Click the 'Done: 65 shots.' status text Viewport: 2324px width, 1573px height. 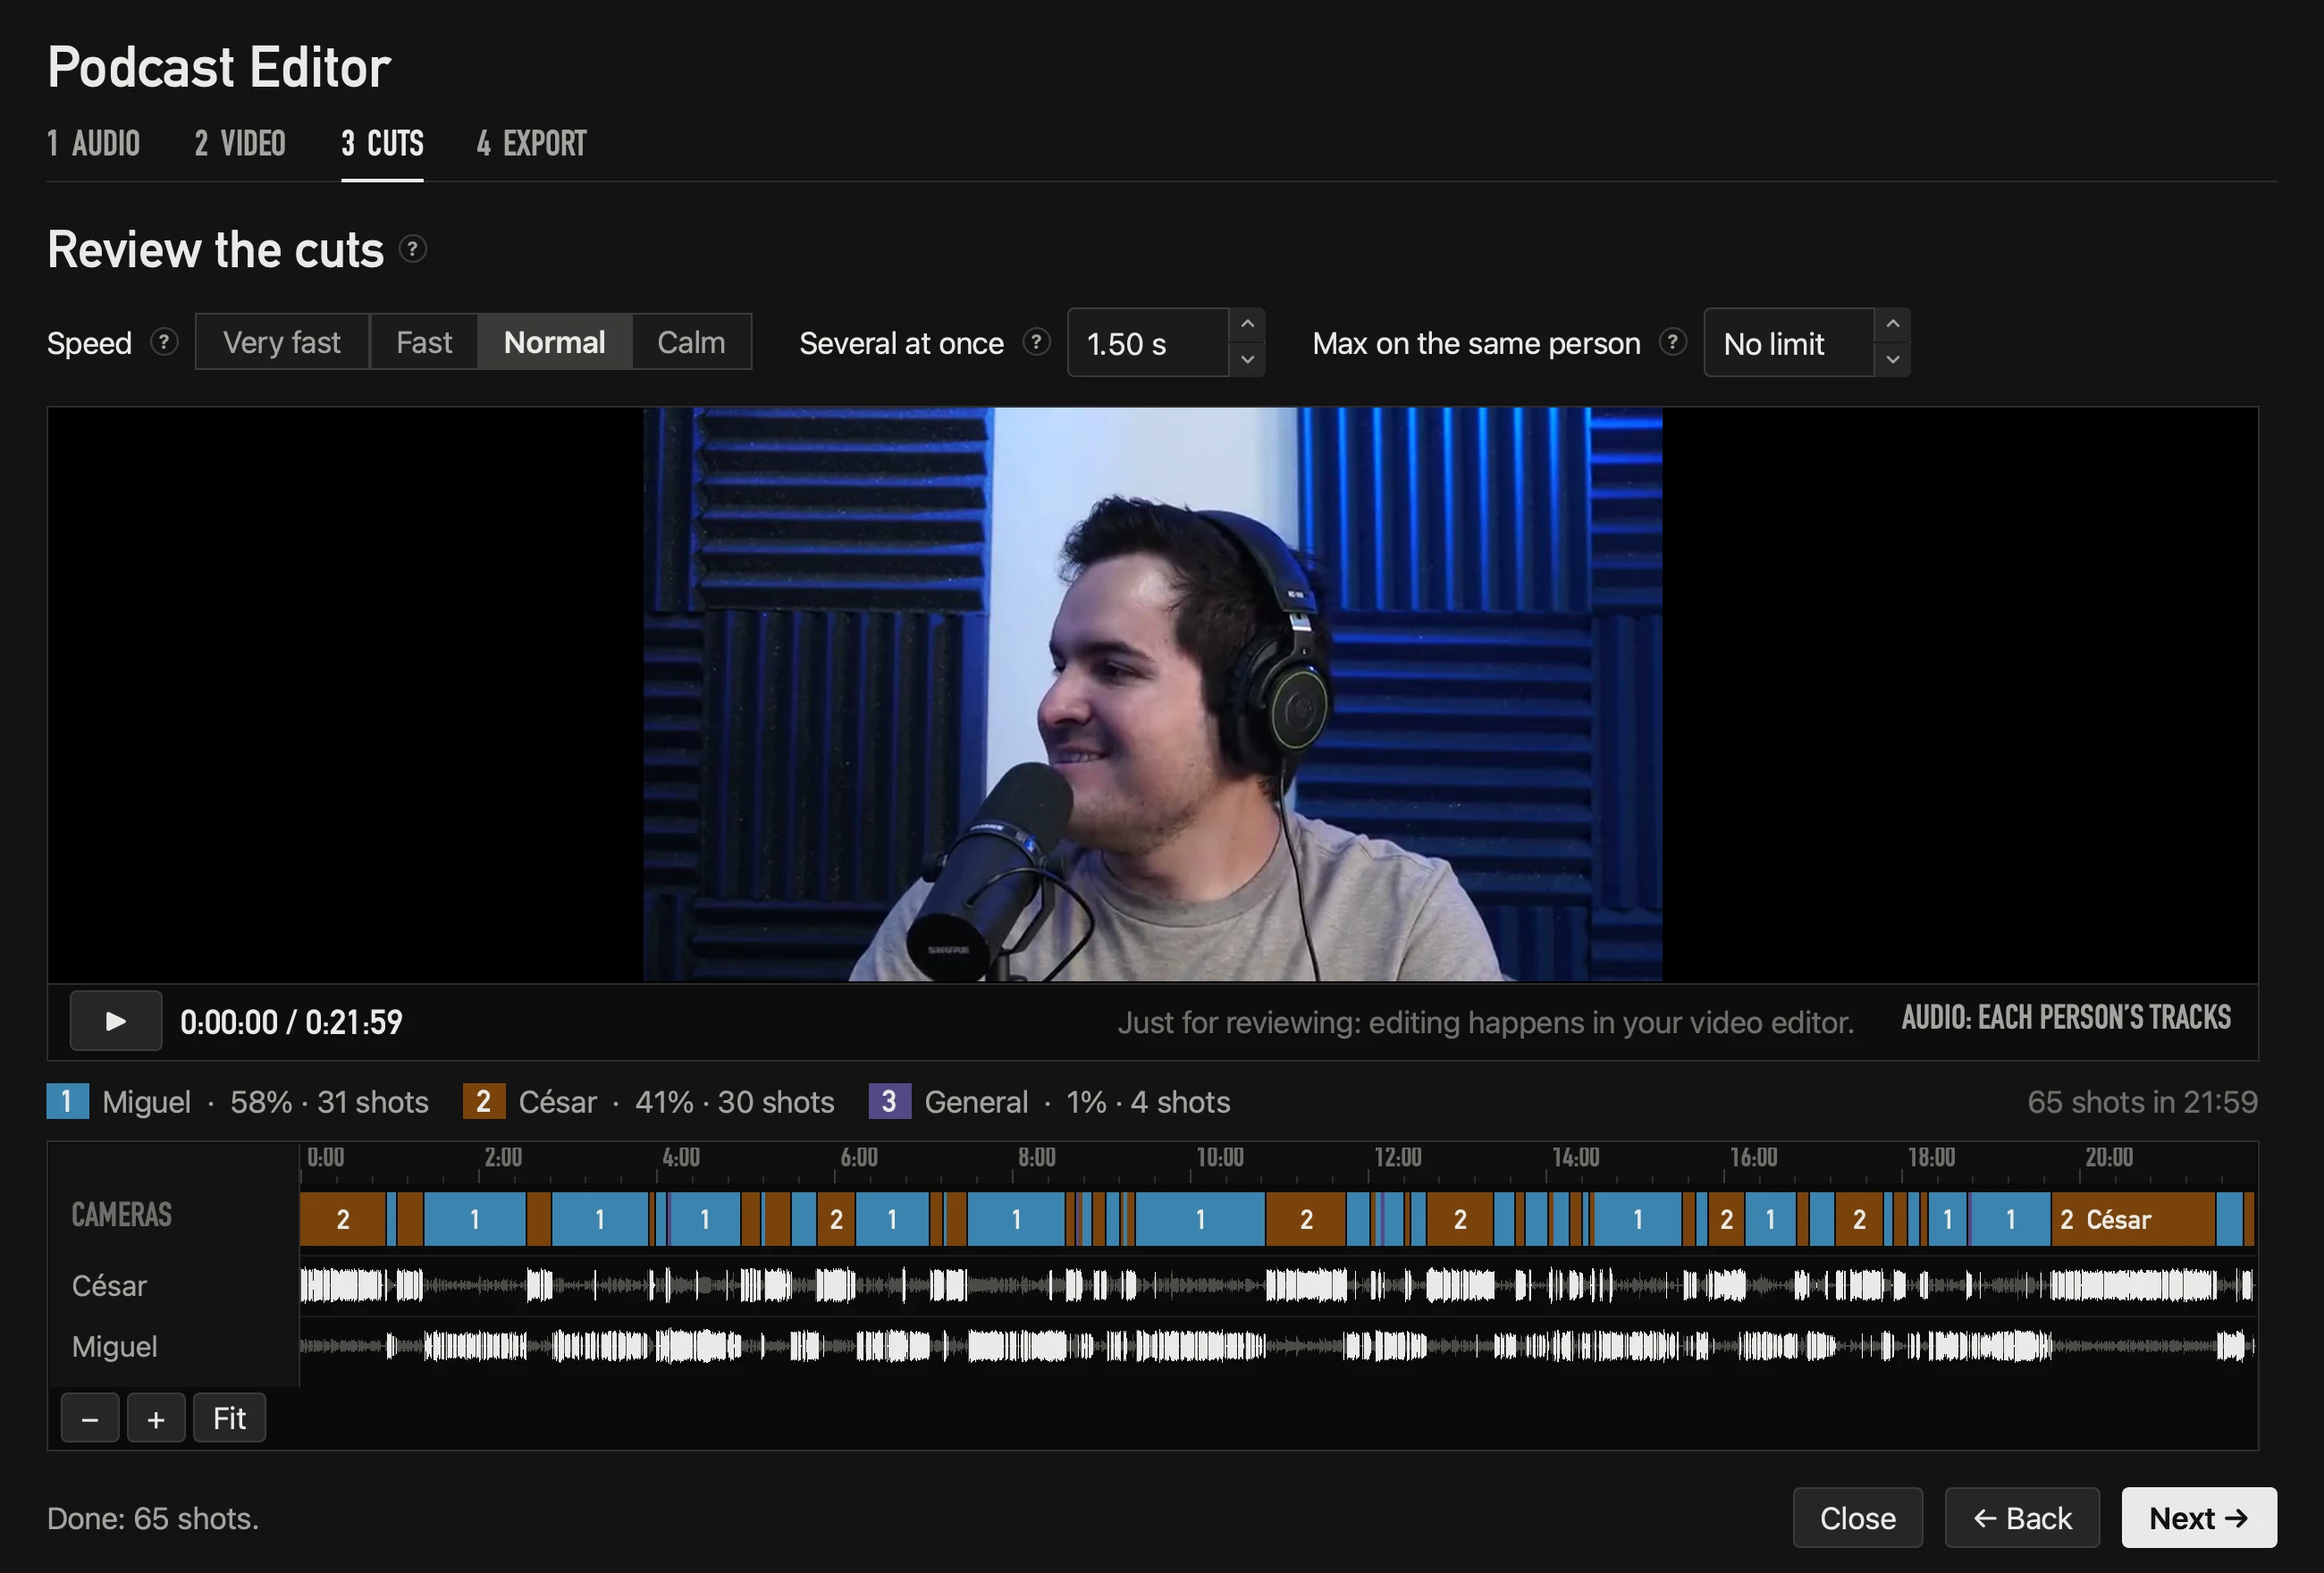(153, 1518)
